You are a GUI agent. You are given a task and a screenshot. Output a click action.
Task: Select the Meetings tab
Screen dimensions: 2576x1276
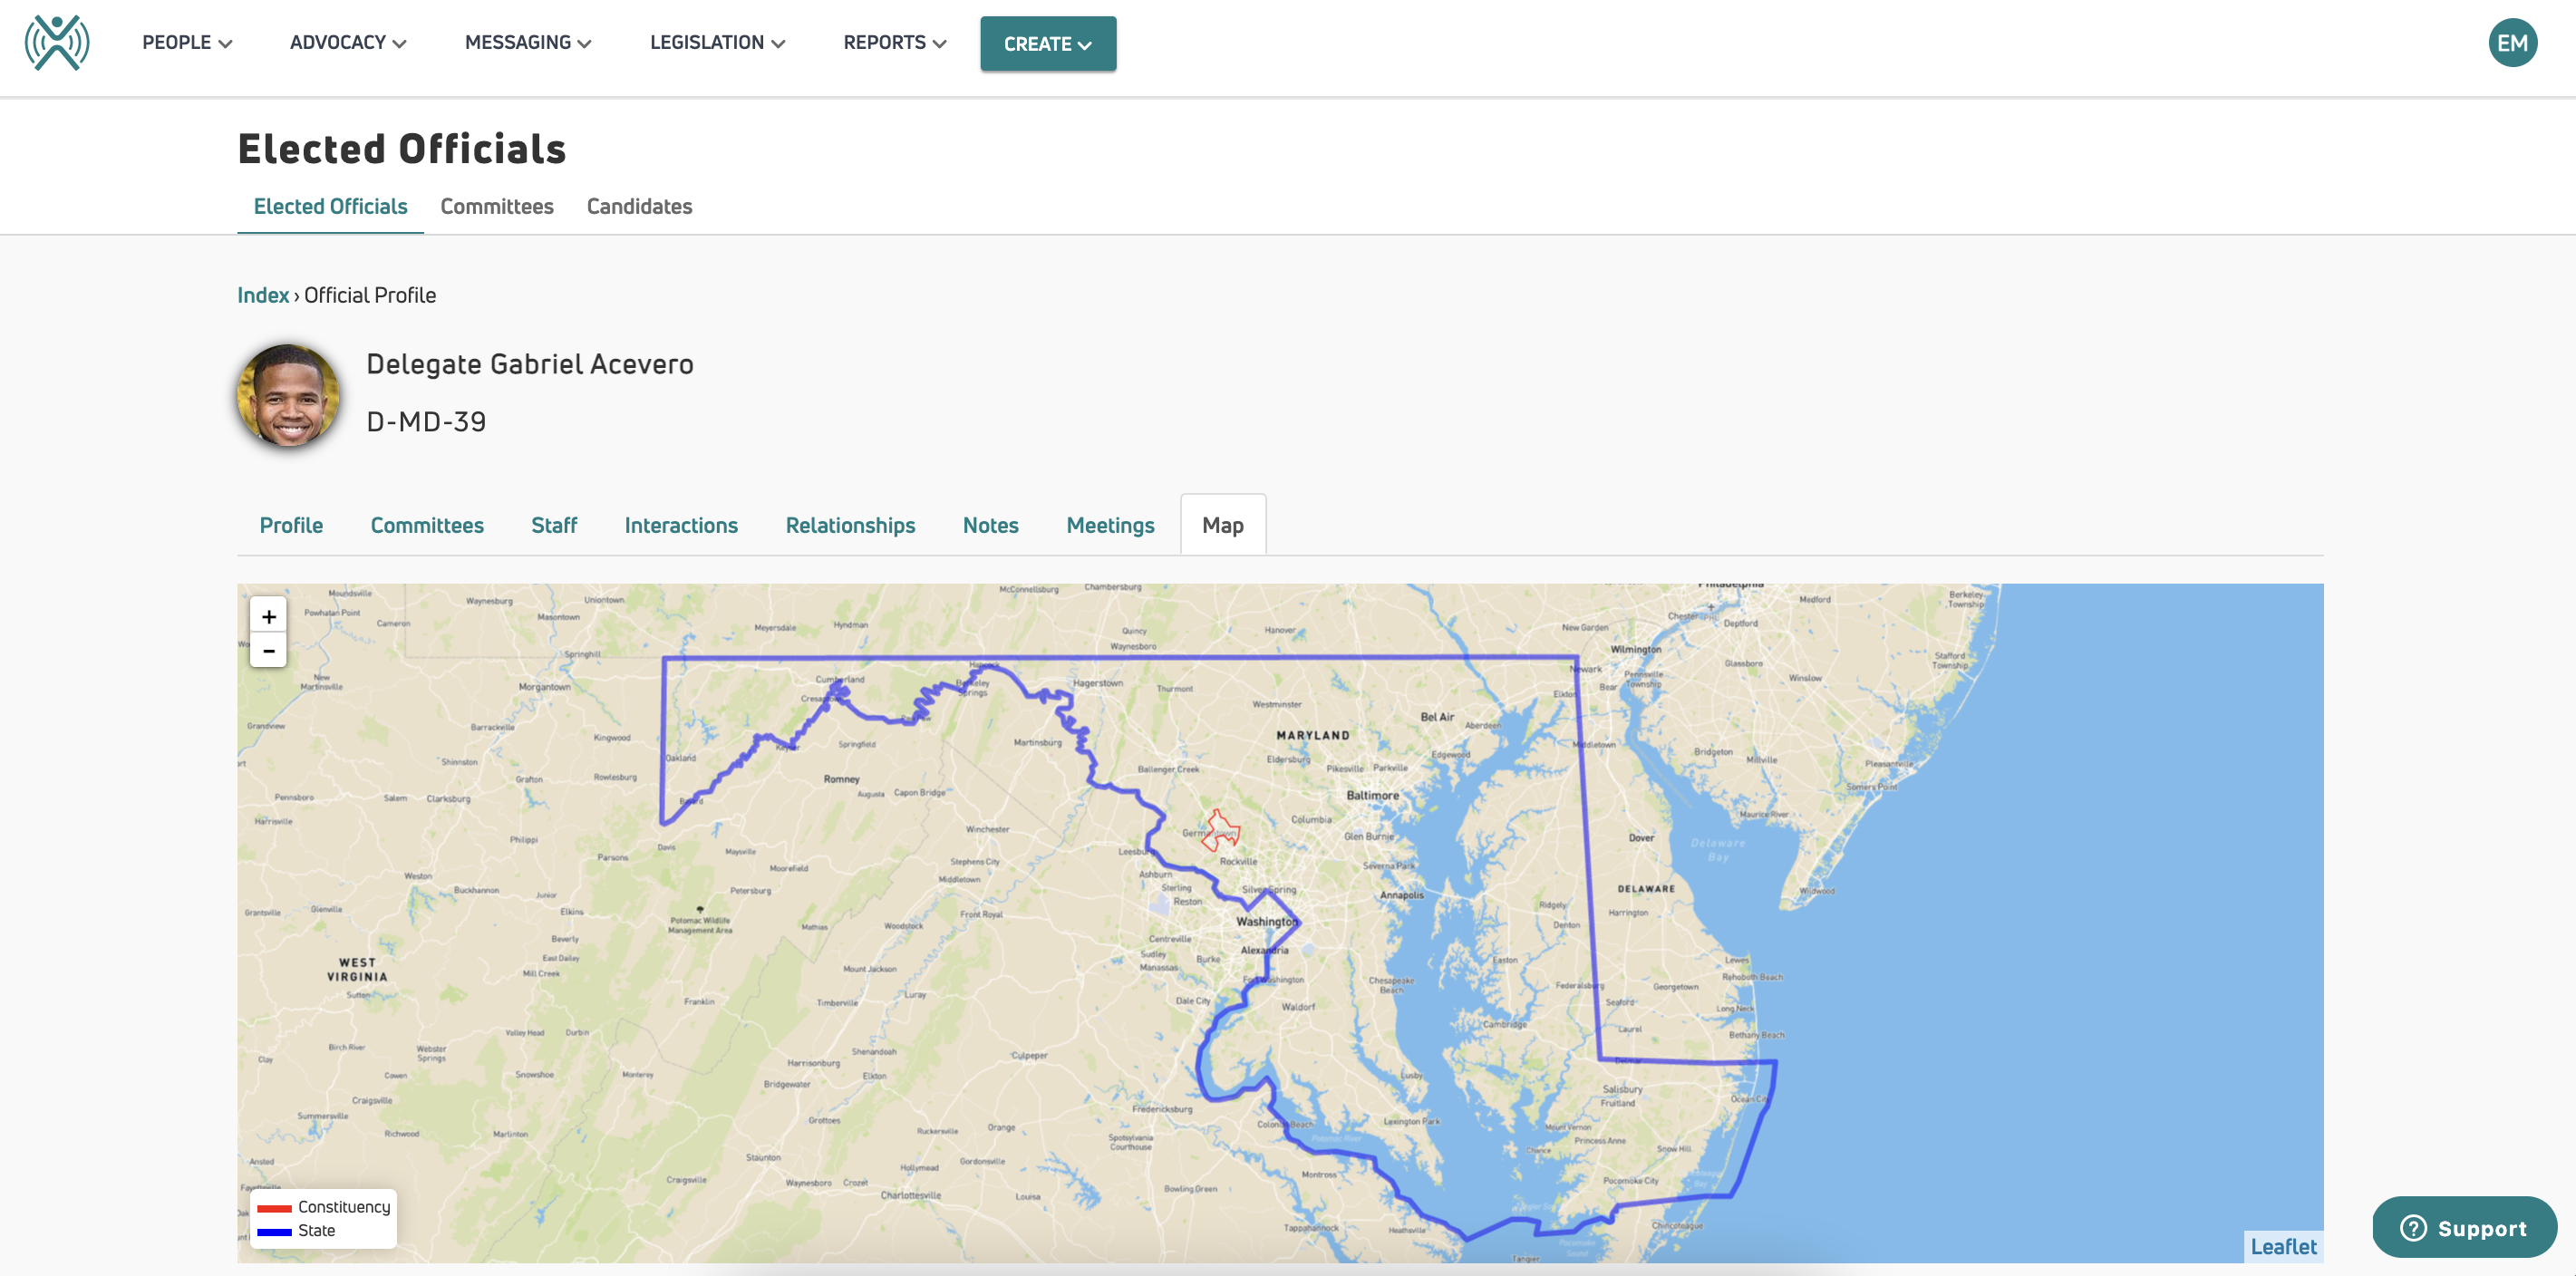[x=1110, y=525]
